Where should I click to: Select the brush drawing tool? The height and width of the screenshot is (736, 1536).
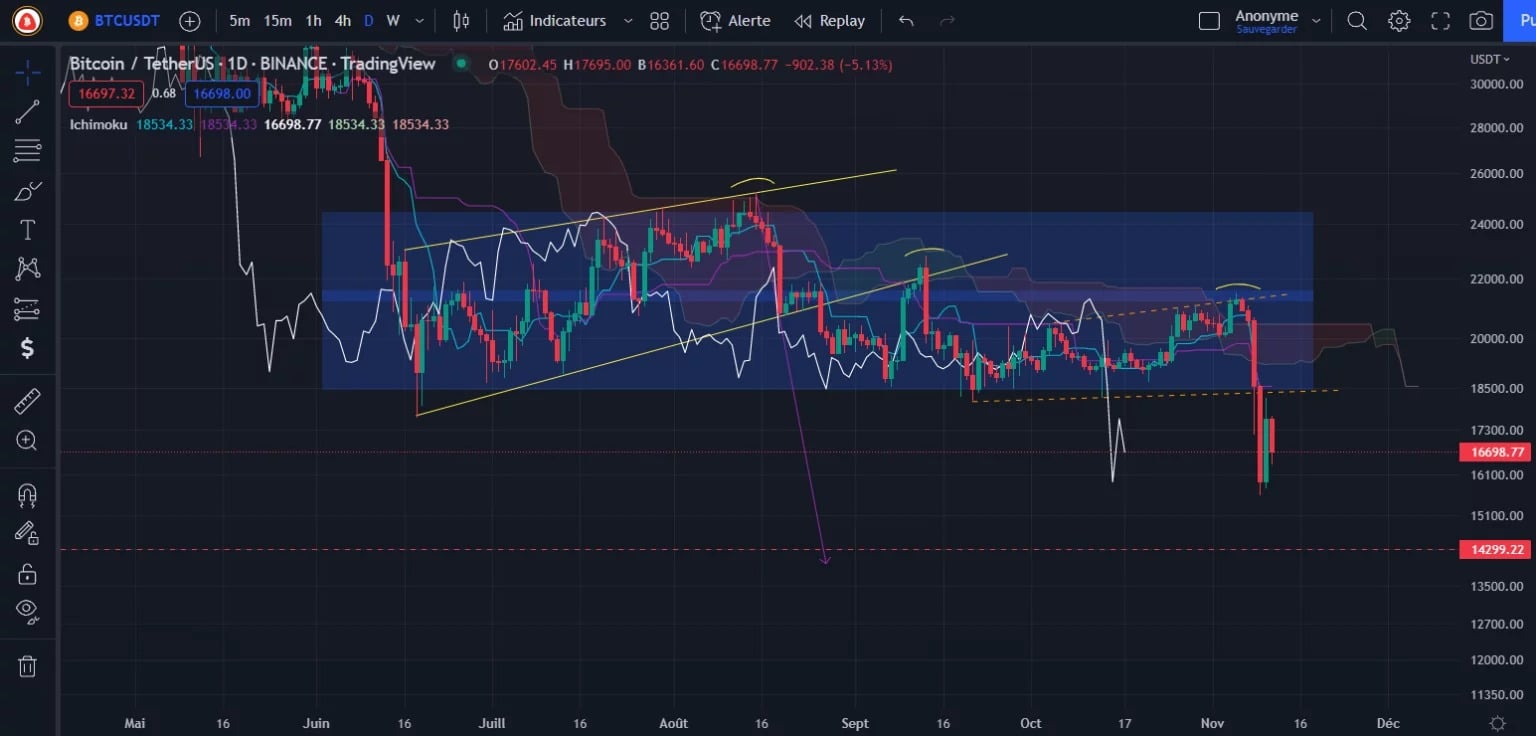(x=27, y=191)
